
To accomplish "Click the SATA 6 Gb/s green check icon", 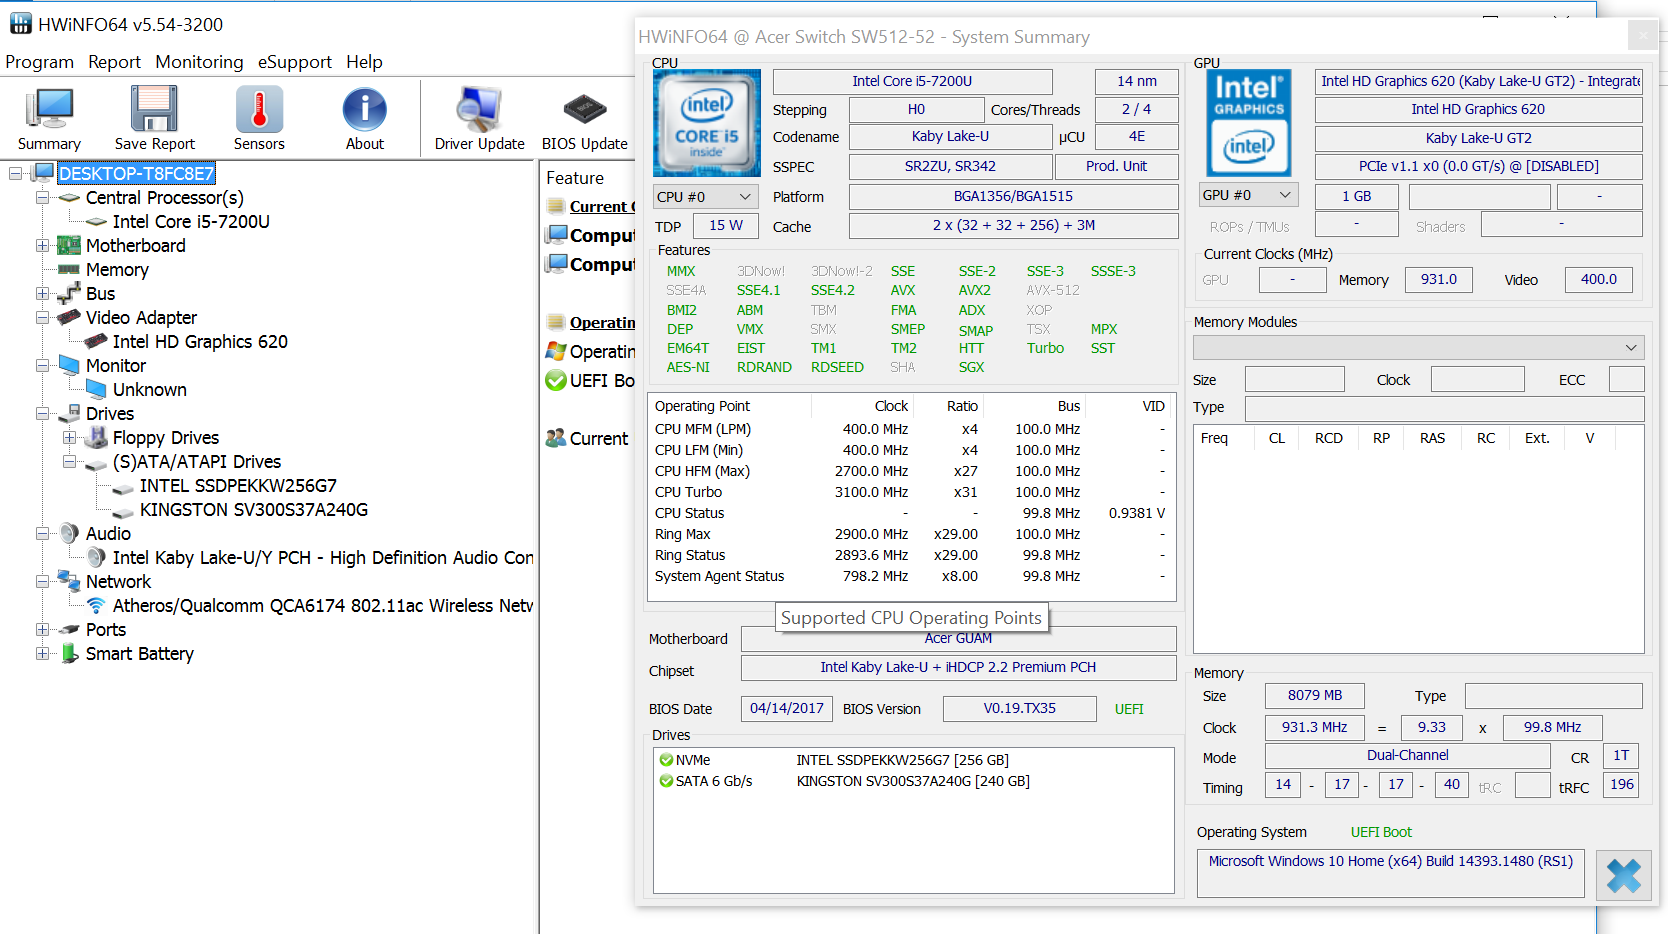I will pyautogui.click(x=666, y=781).
